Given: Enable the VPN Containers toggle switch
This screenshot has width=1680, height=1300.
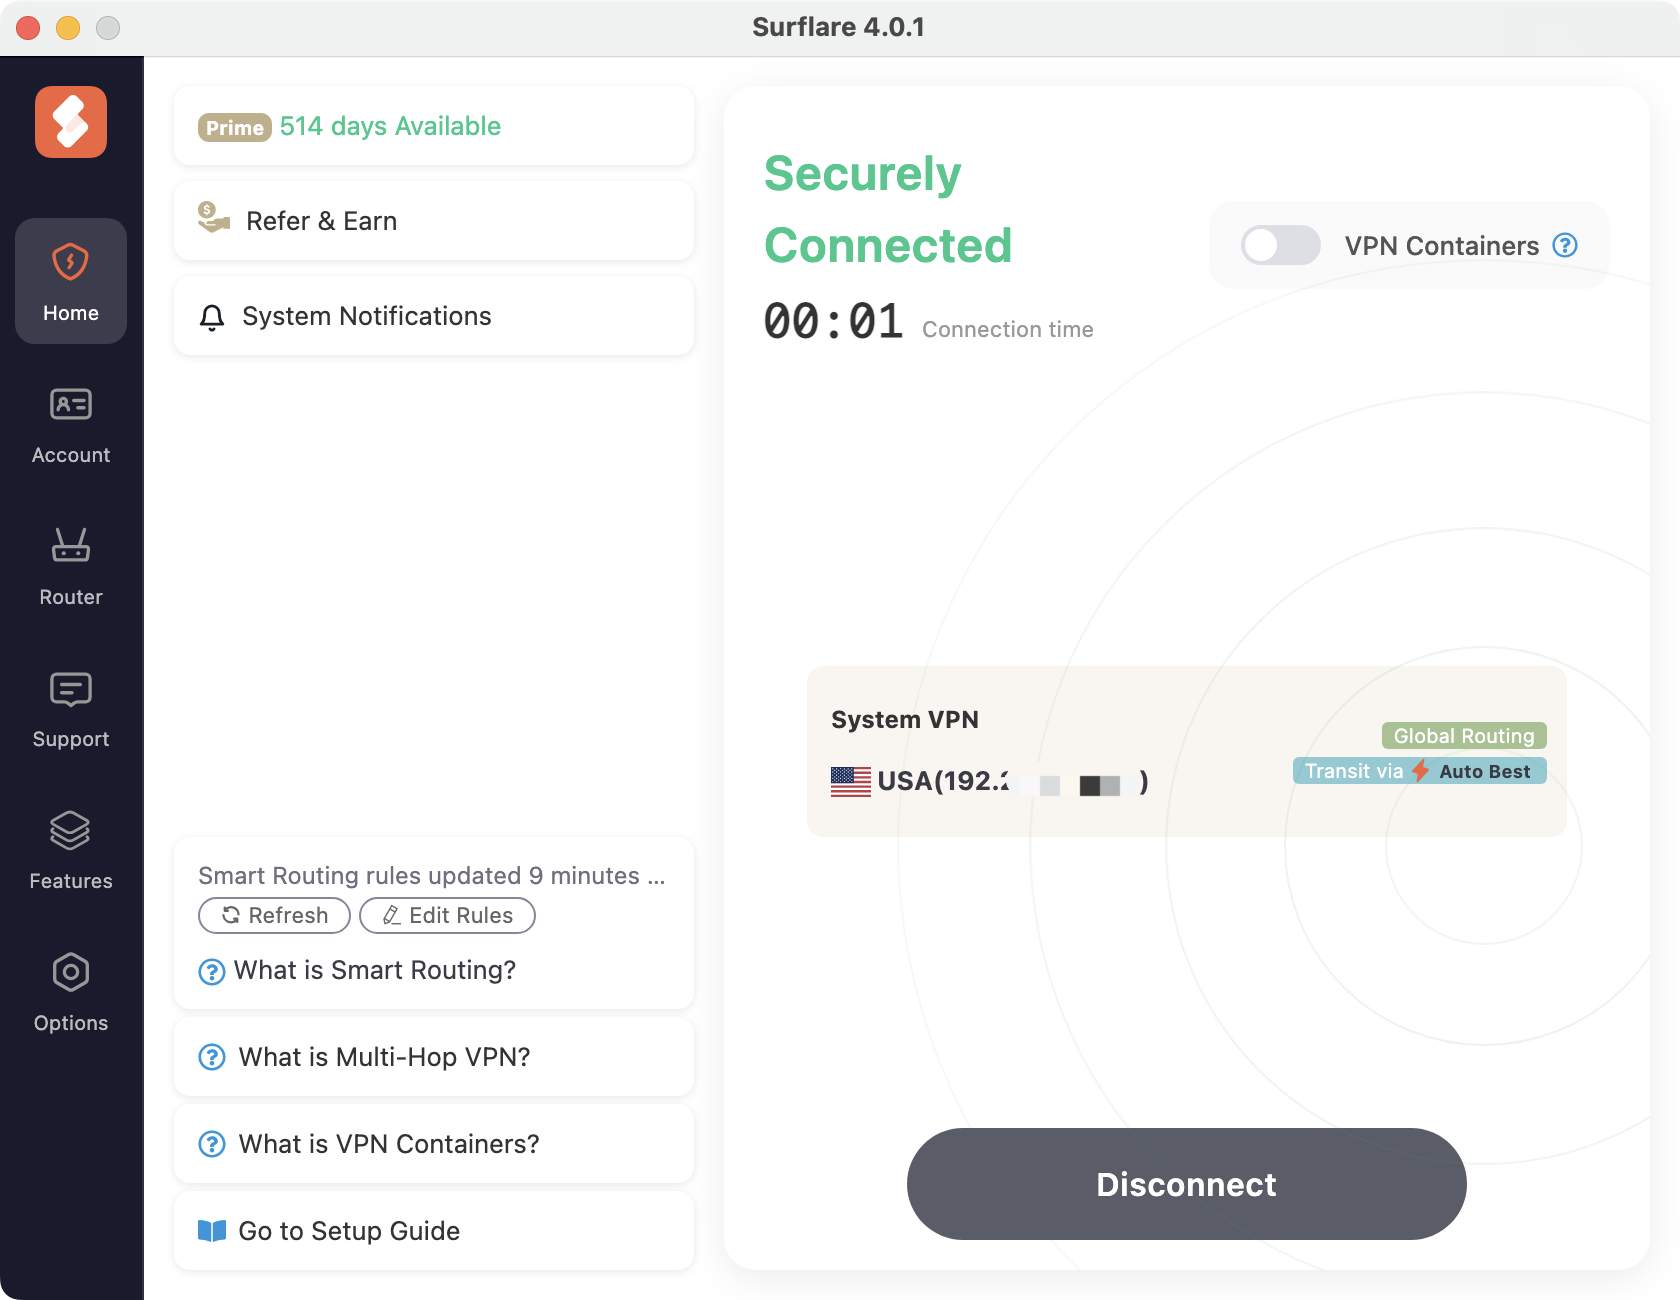Looking at the screenshot, I should (x=1280, y=246).
